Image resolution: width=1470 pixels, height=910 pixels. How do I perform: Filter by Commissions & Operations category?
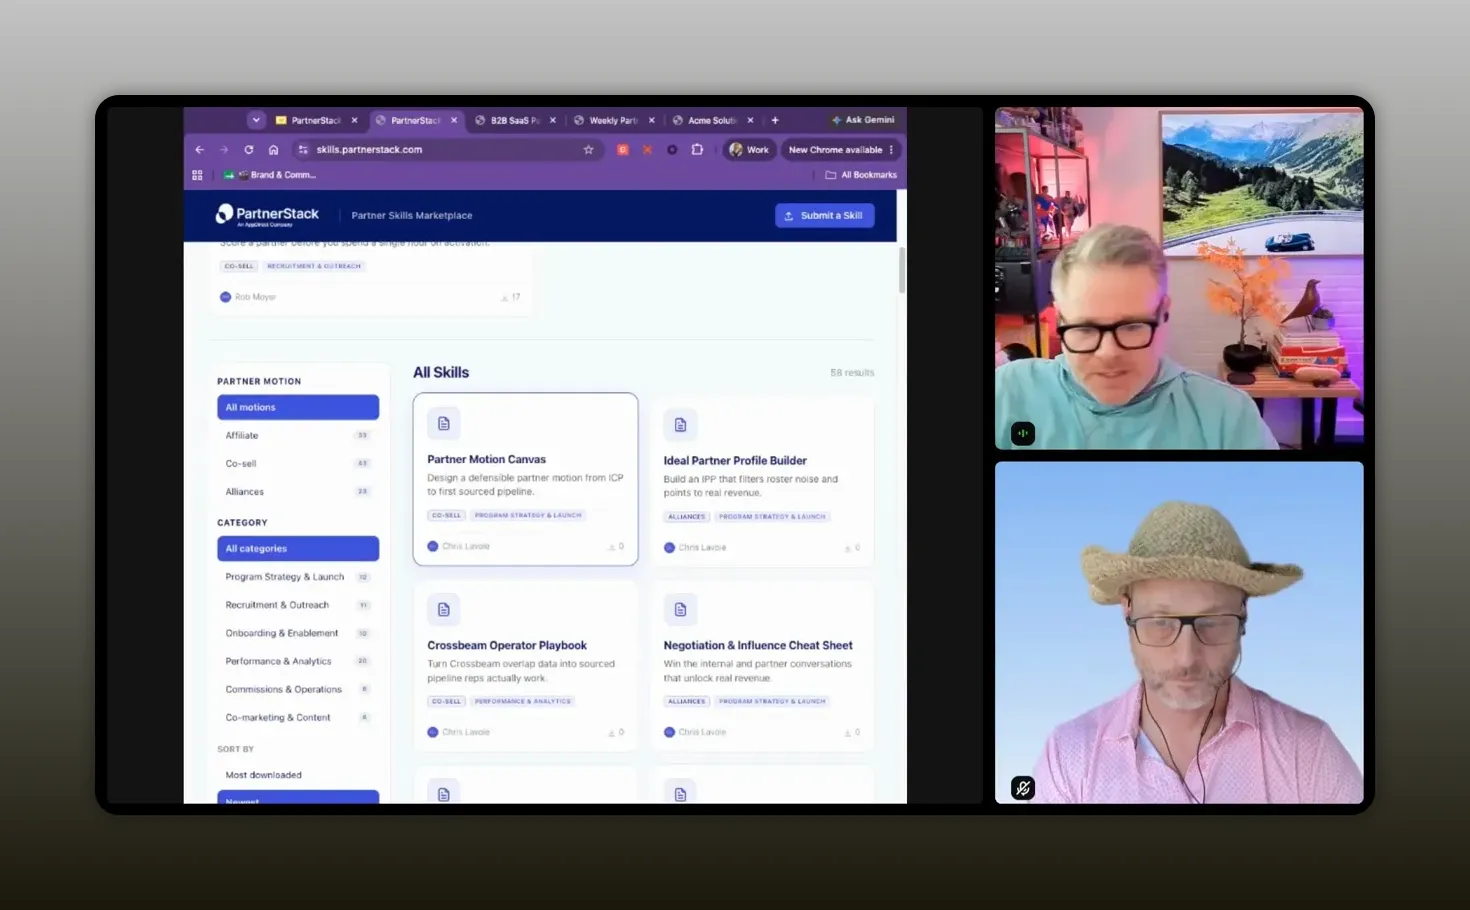pos(298,690)
